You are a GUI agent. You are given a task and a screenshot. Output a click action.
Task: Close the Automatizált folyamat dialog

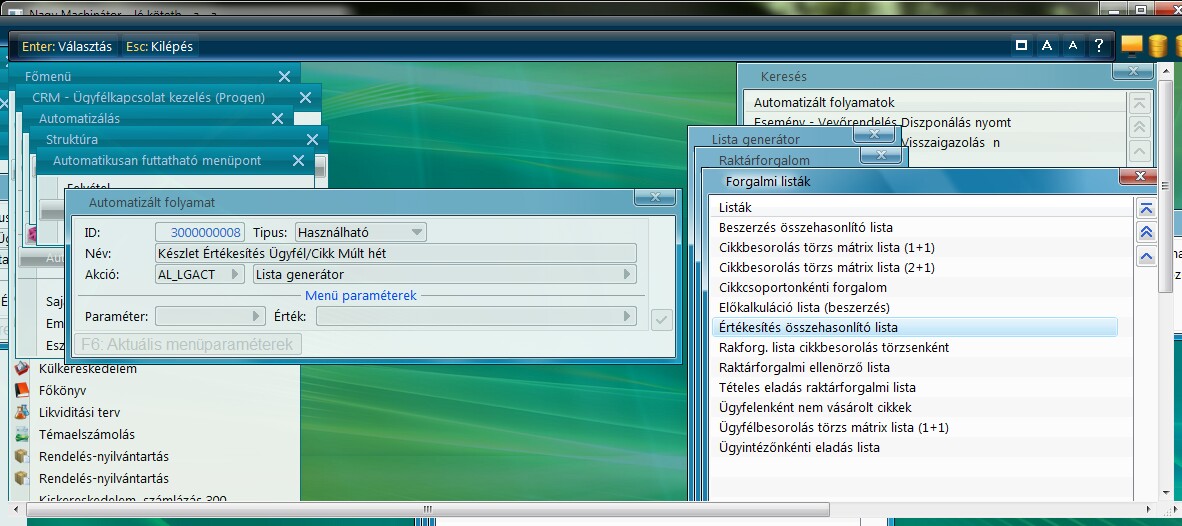pos(655,197)
